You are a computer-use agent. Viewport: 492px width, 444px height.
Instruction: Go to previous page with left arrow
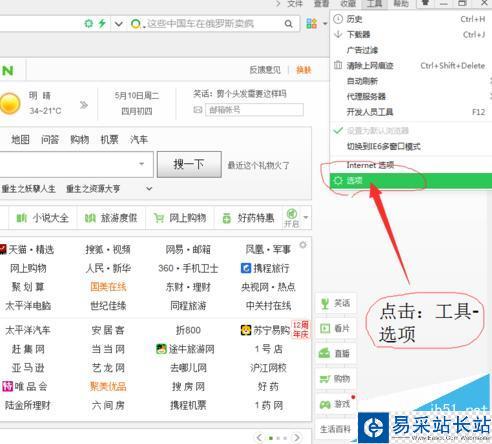point(260,437)
